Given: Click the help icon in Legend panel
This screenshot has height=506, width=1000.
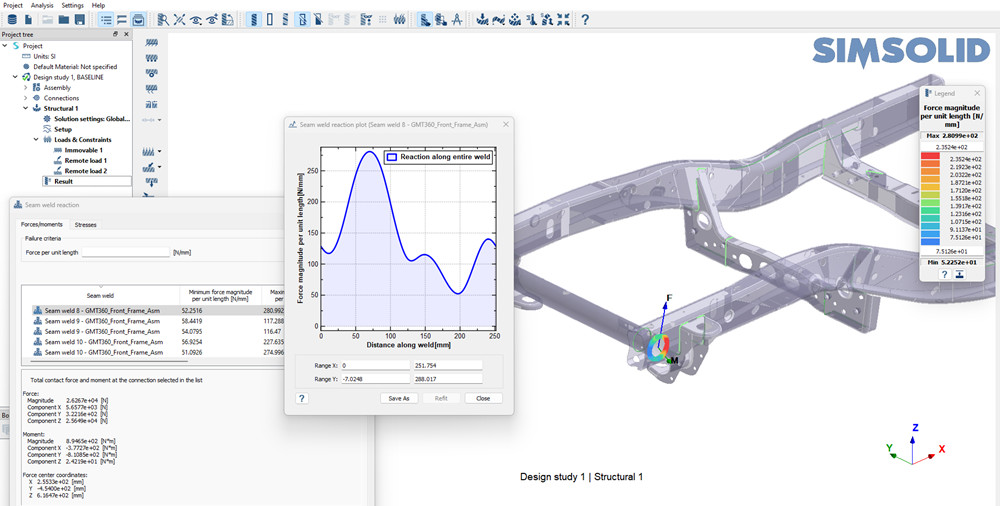Looking at the screenshot, I should 944,274.
